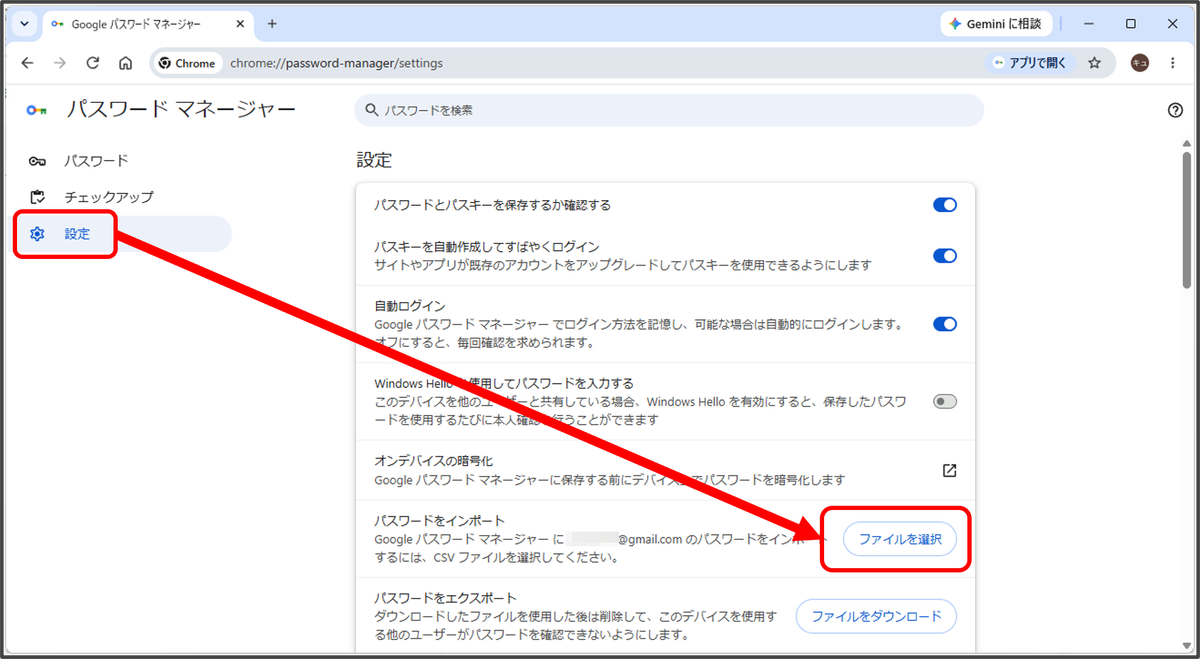The height and width of the screenshot is (659, 1200).
Task: Search in パスワードを検索 field
Action: pos(669,110)
